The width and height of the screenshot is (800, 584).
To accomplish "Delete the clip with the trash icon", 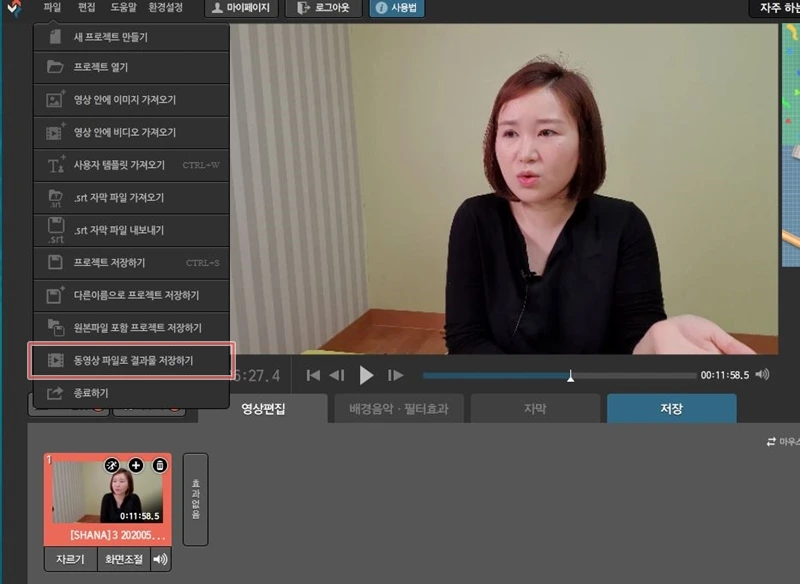I will (159, 465).
